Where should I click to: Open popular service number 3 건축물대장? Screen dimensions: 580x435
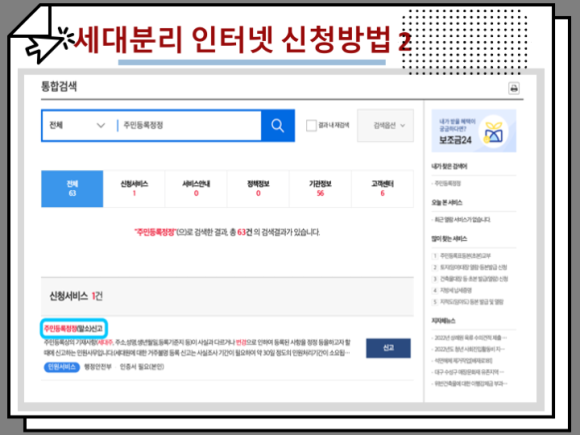[474, 279]
